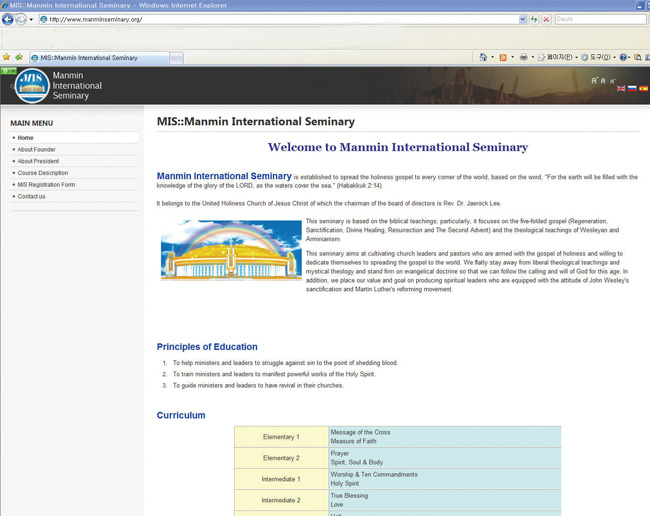Expand the Home icon dropdown arrow
This screenshot has height=516, width=650.
tap(492, 57)
